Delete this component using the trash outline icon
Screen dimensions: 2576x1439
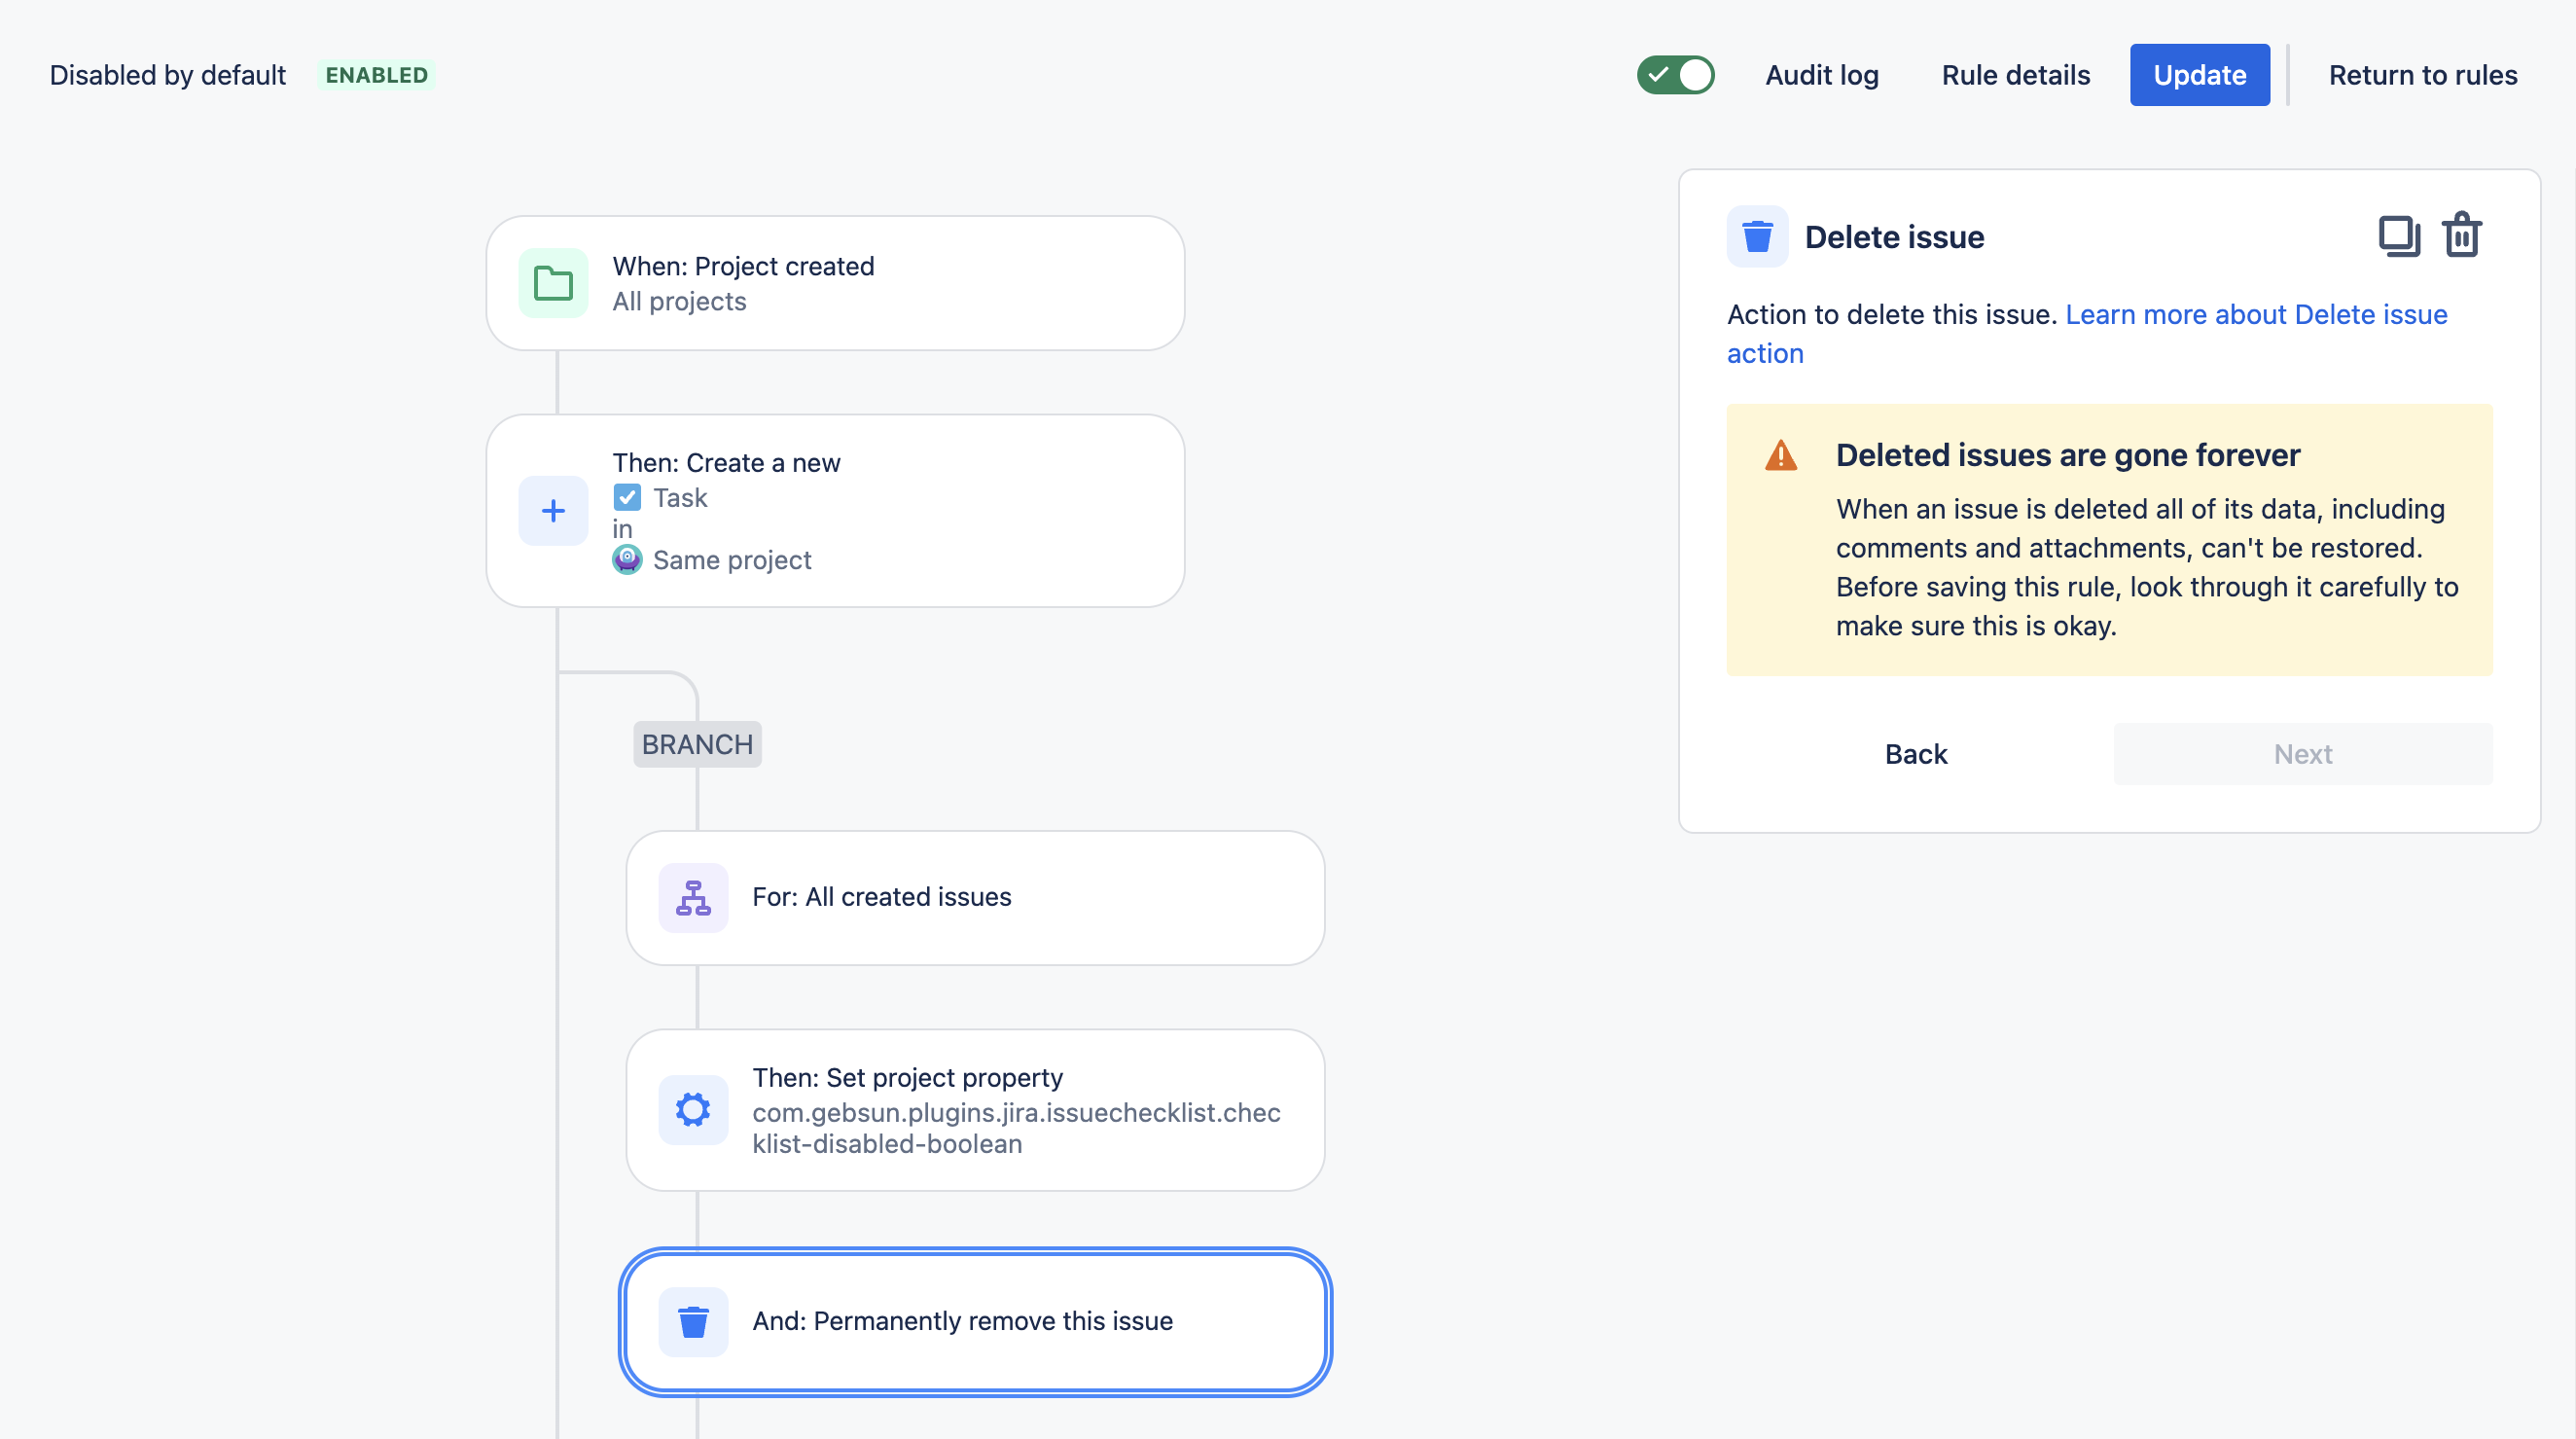2461,237
